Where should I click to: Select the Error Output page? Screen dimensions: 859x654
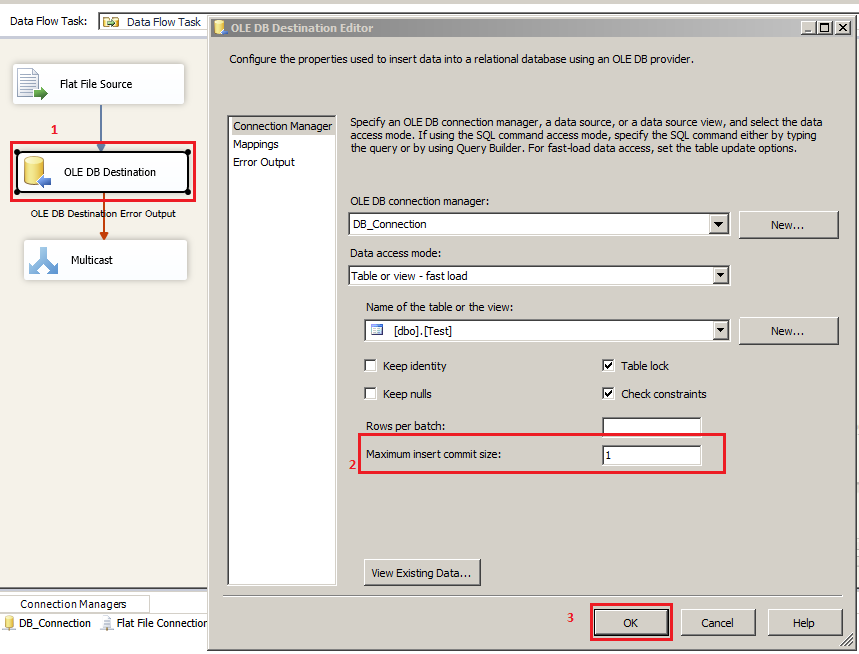click(263, 161)
